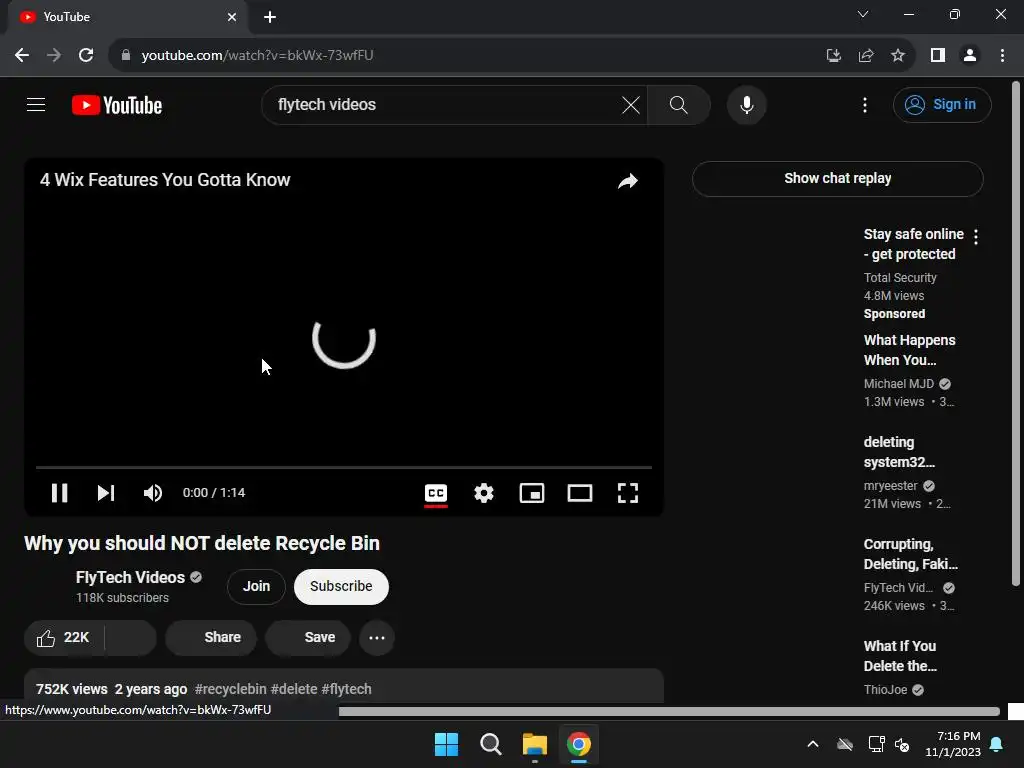Open Chrome three-dot menu

(1002, 56)
